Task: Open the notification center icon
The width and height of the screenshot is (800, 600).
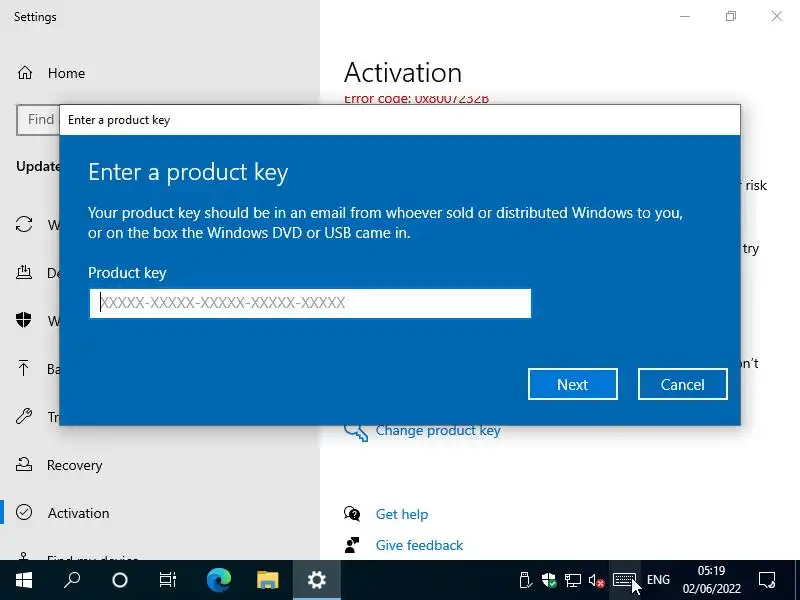Action: point(767,580)
